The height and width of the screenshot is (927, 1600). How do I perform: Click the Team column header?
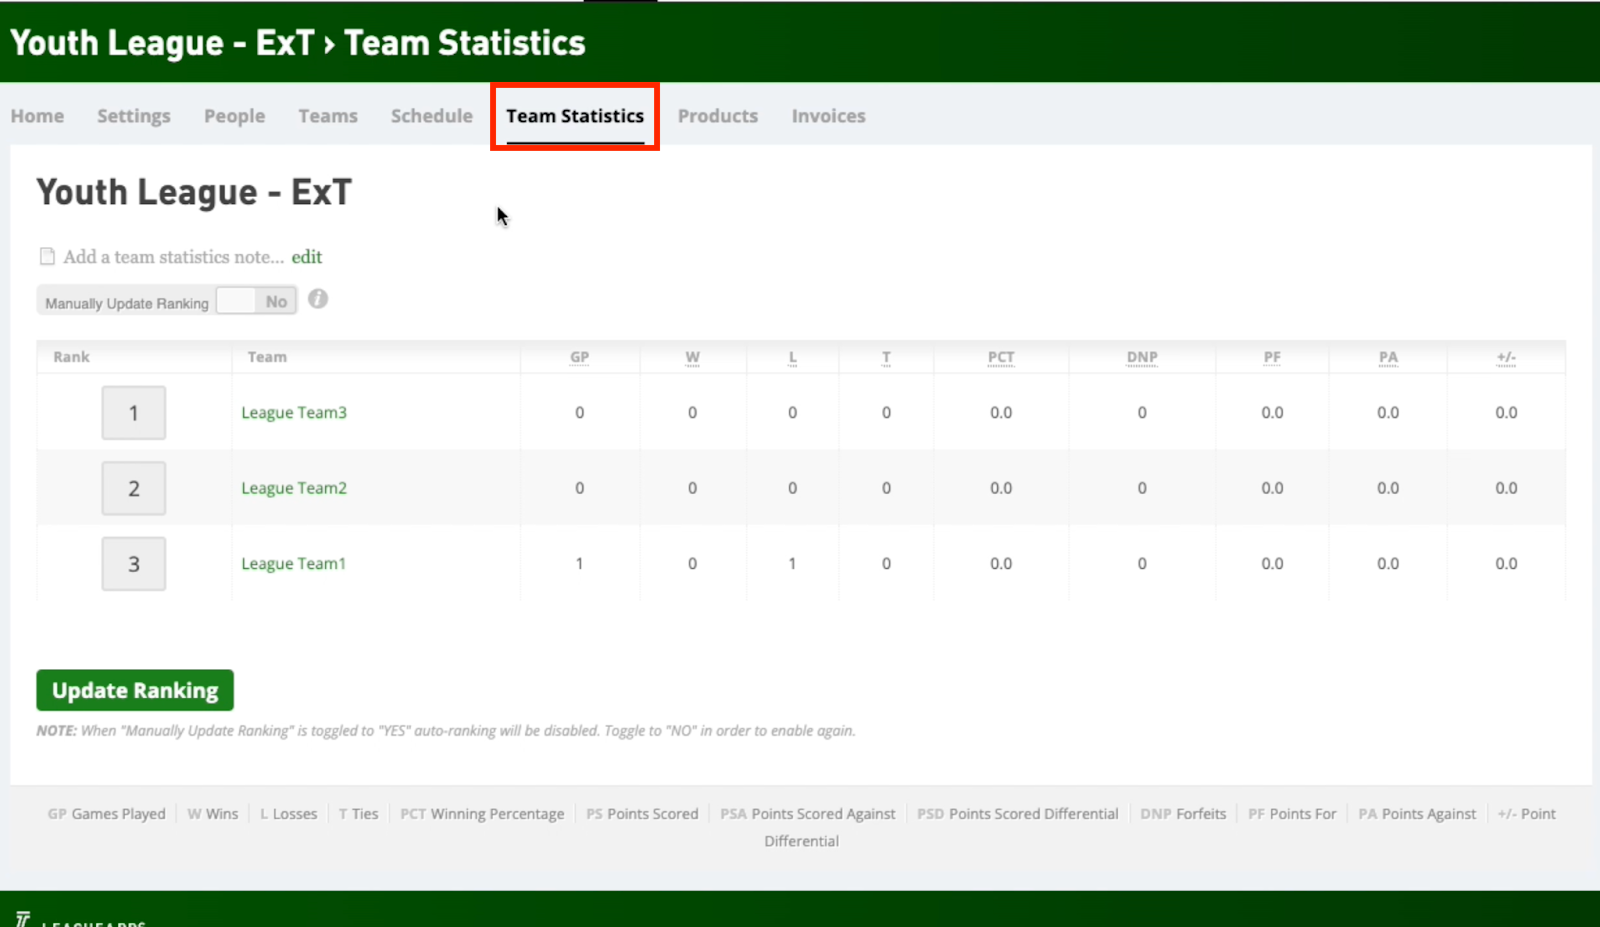[x=267, y=357]
